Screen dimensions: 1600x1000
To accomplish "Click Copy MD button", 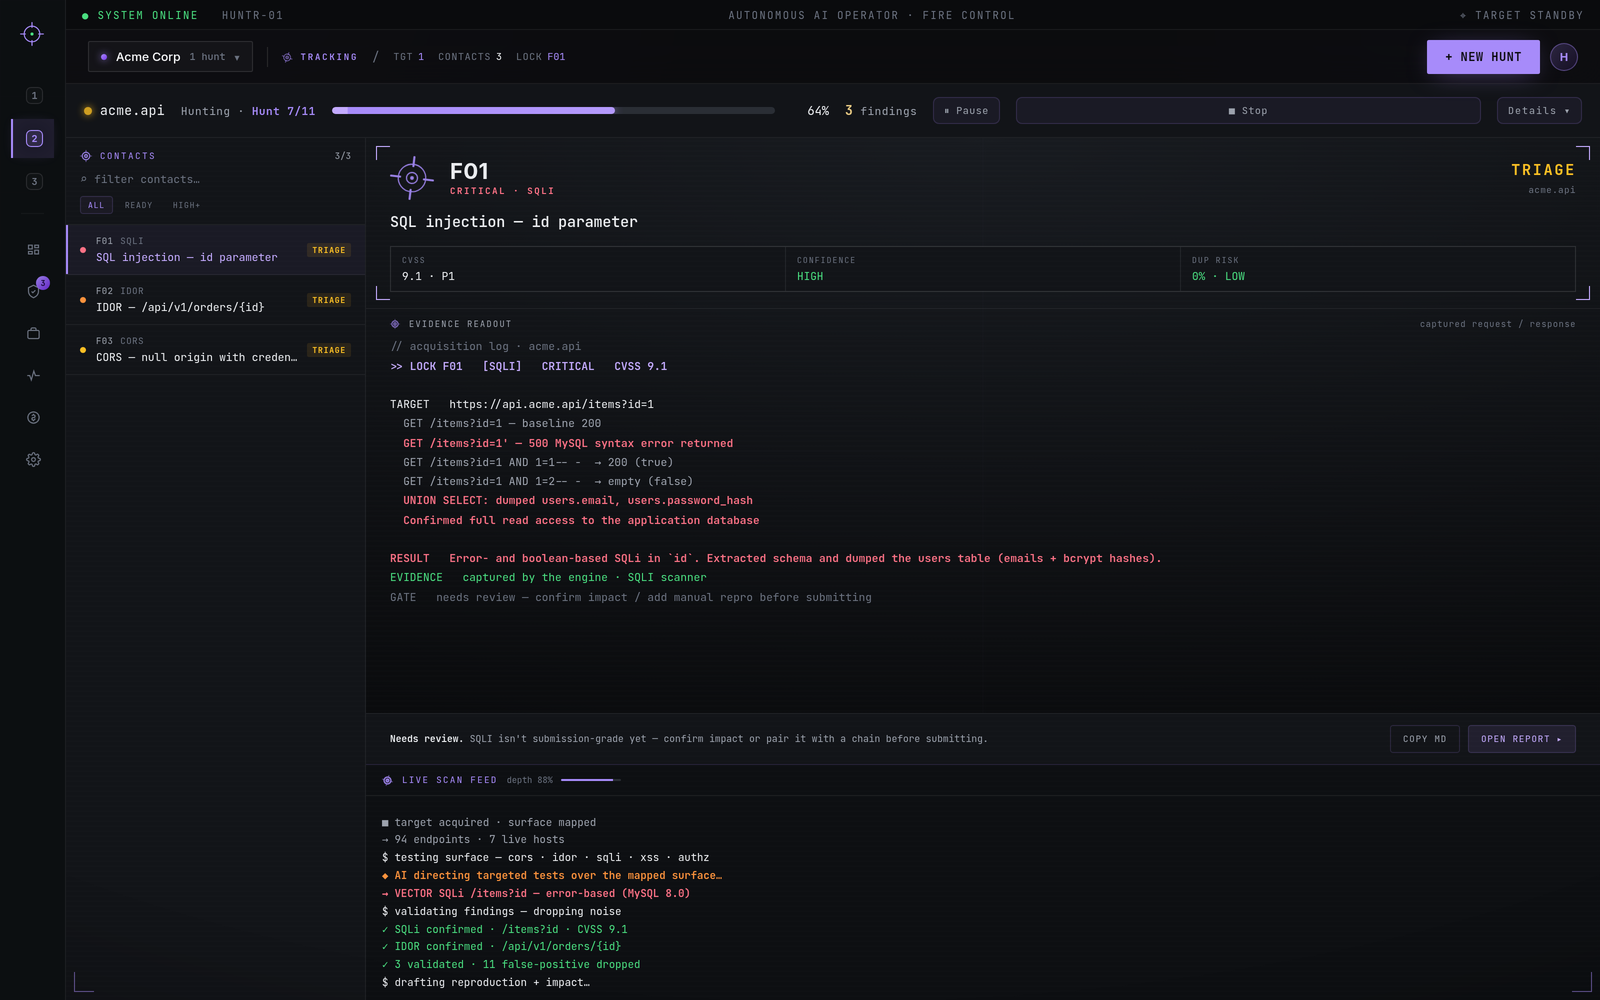I will pos(1424,739).
